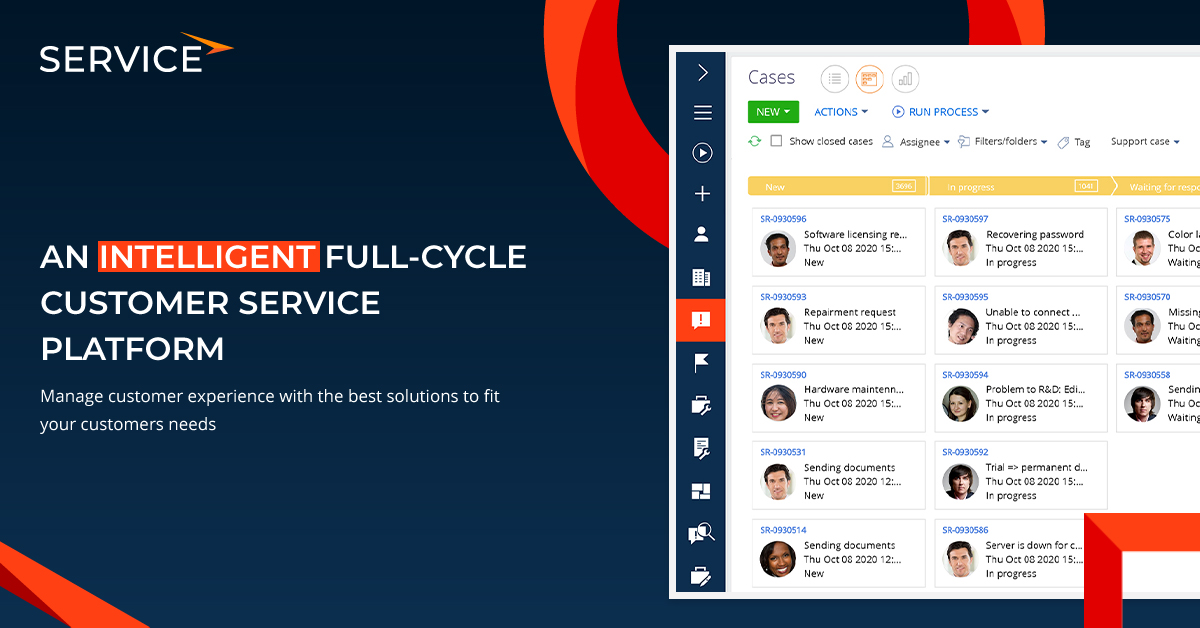
Task: Open the Support case dropdown
Action: point(1144,141)
